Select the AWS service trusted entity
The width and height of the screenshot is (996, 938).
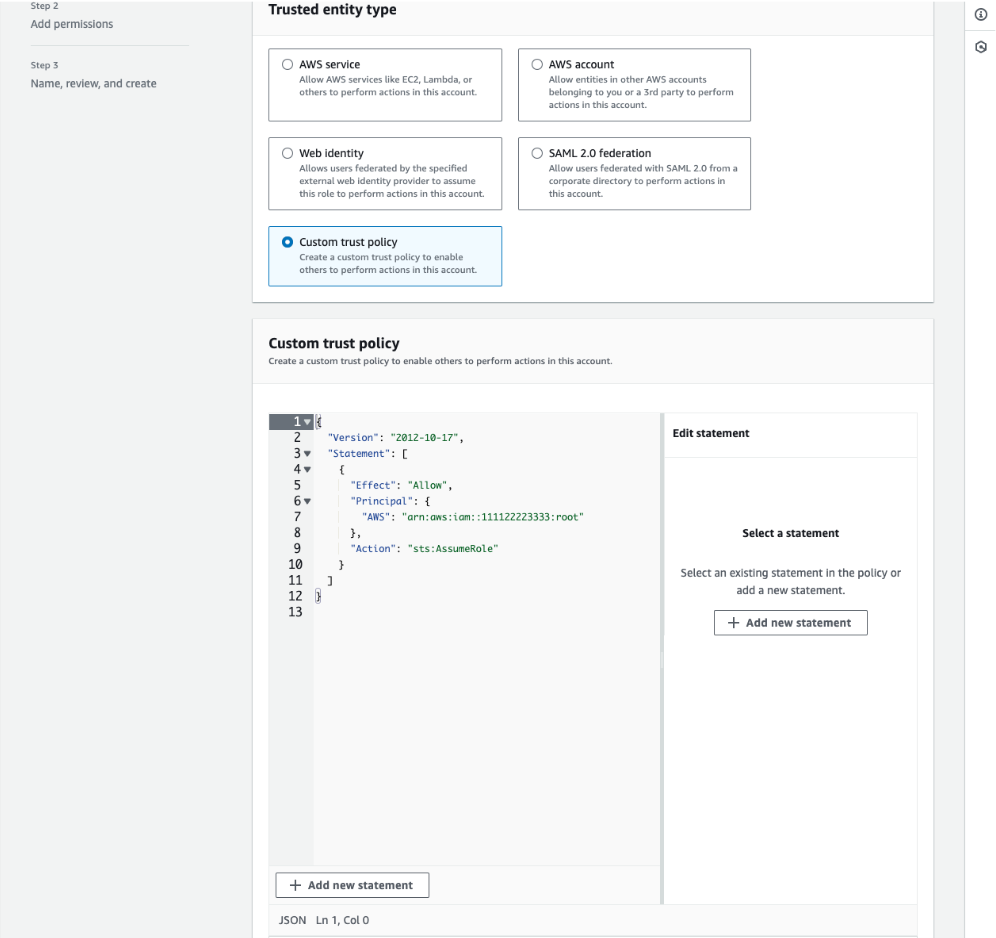coord(288,64)
